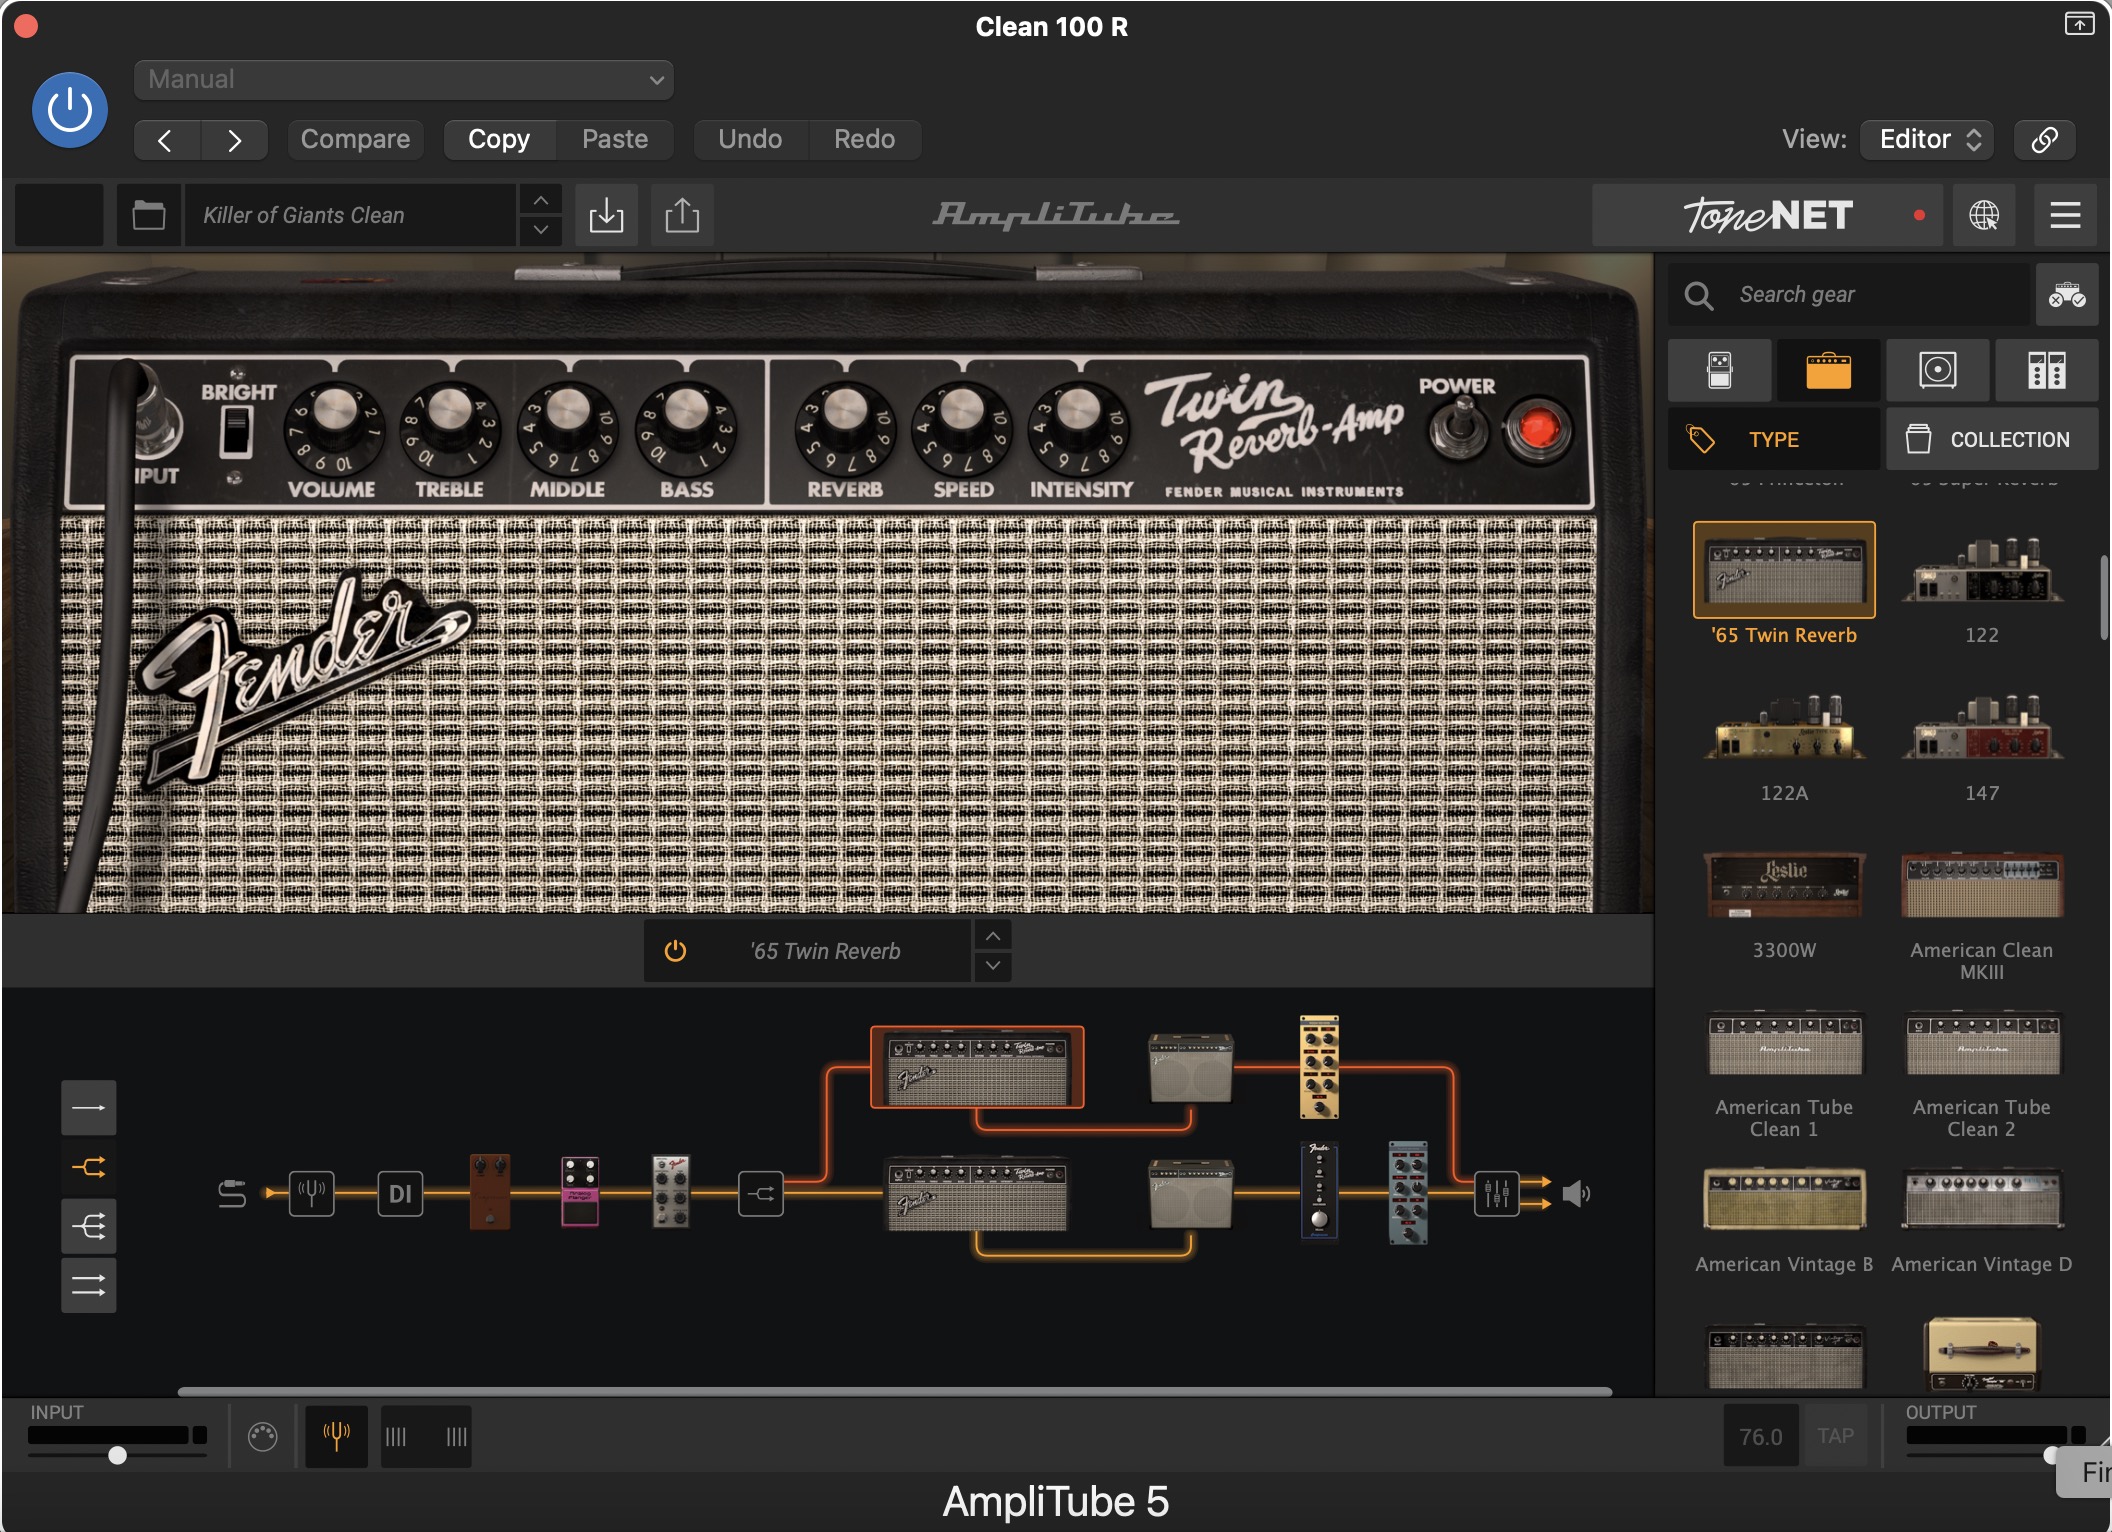Click the Search gear field
Image resolution: width=2112 pixels, height=1532 pixels.
coord(1850,295)
